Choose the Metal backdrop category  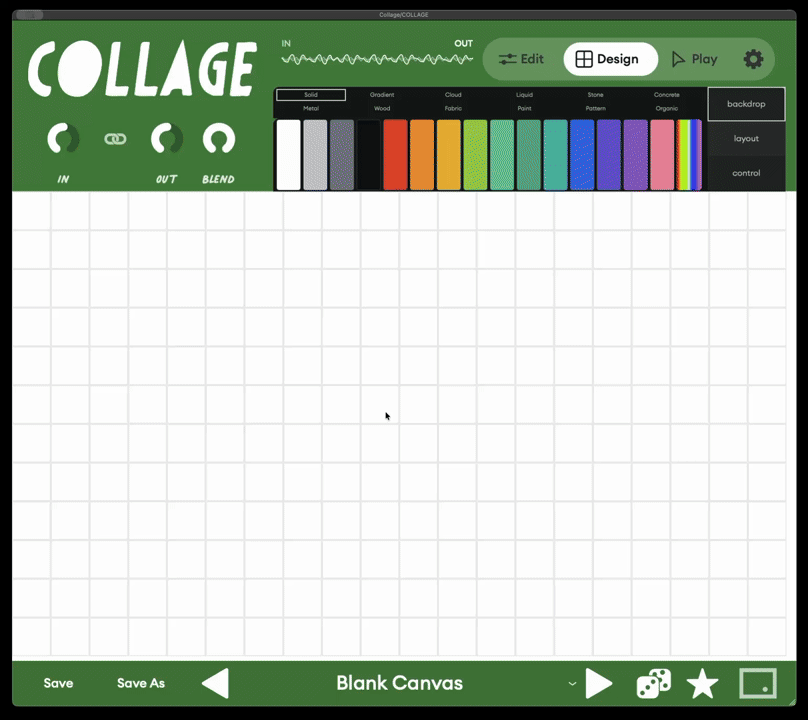(311, 109)
